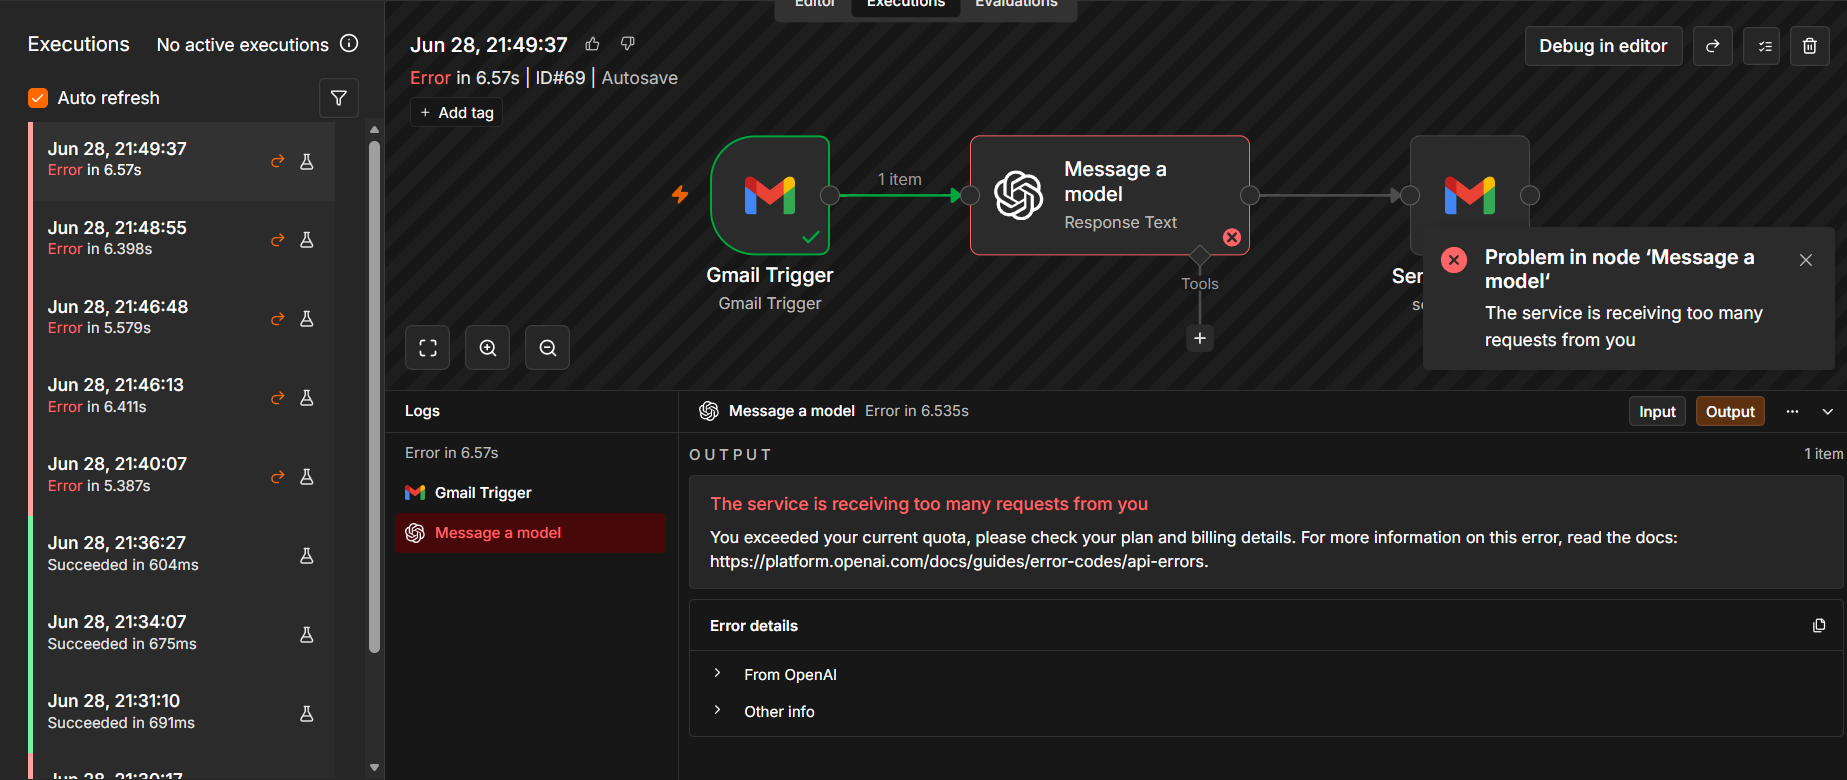Click the flask icon on the 21:46:48 execution
This screenshot has width=1847, height=780.
point(307,319)
